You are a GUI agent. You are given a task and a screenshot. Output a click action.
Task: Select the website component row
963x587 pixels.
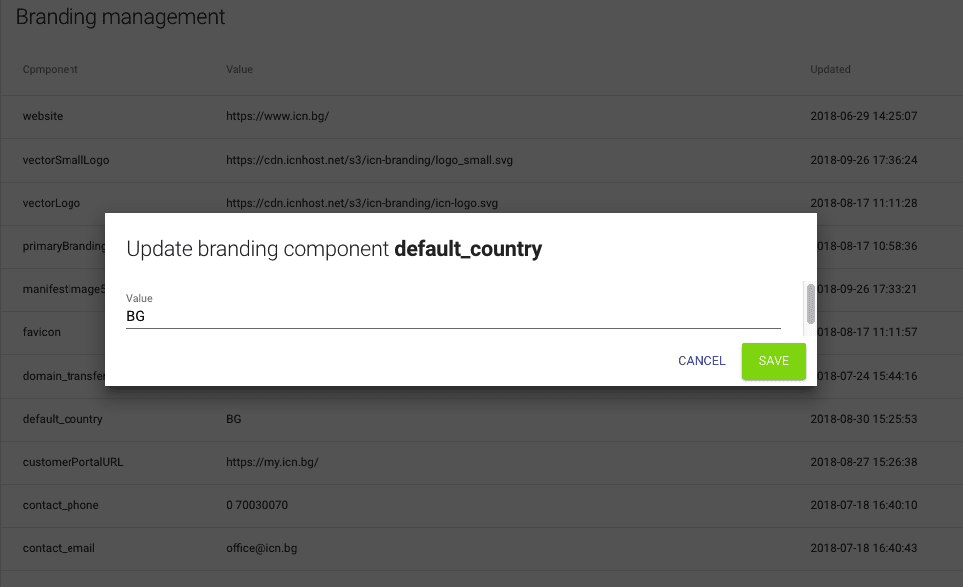(43, 116)
